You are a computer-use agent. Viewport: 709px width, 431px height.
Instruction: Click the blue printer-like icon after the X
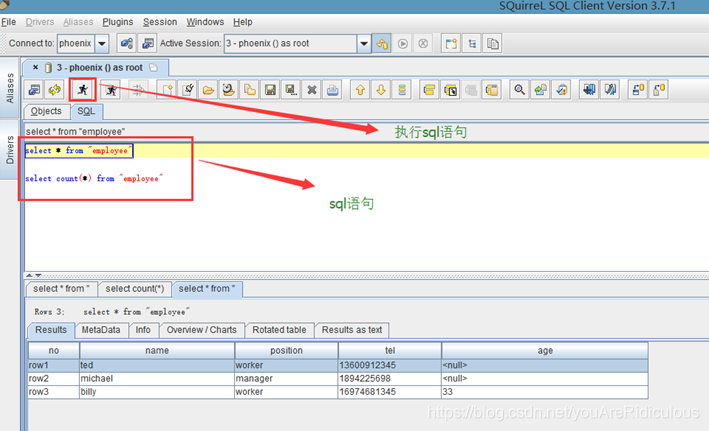tap(332, 90)
